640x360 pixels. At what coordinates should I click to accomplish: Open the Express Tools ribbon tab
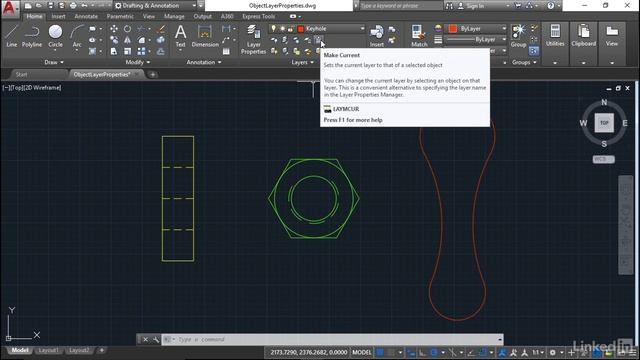258,16
